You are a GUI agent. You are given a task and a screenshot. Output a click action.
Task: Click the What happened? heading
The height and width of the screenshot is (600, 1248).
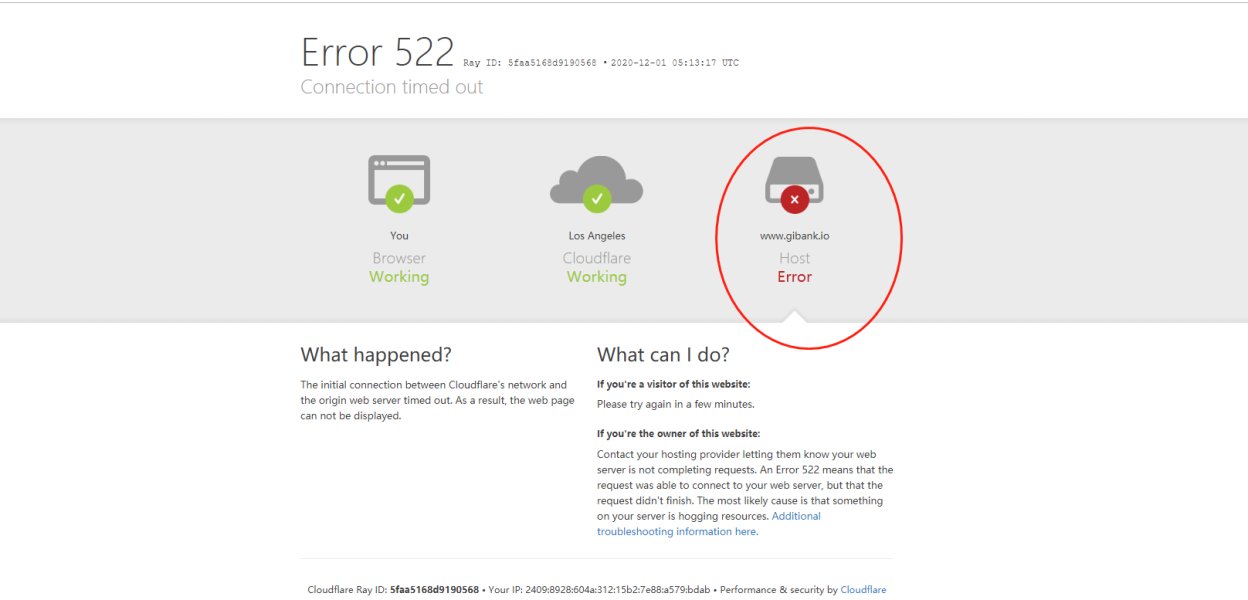pyautogui.click(x=376, y=355)
